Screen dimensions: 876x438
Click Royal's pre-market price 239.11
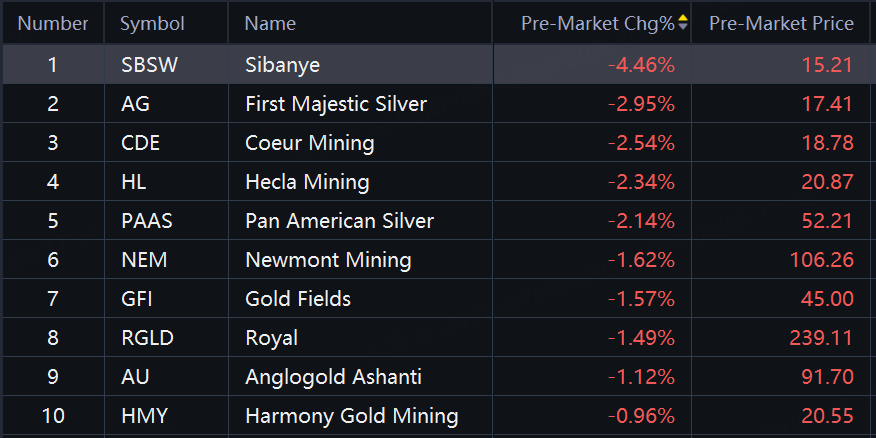pos(823,338)
